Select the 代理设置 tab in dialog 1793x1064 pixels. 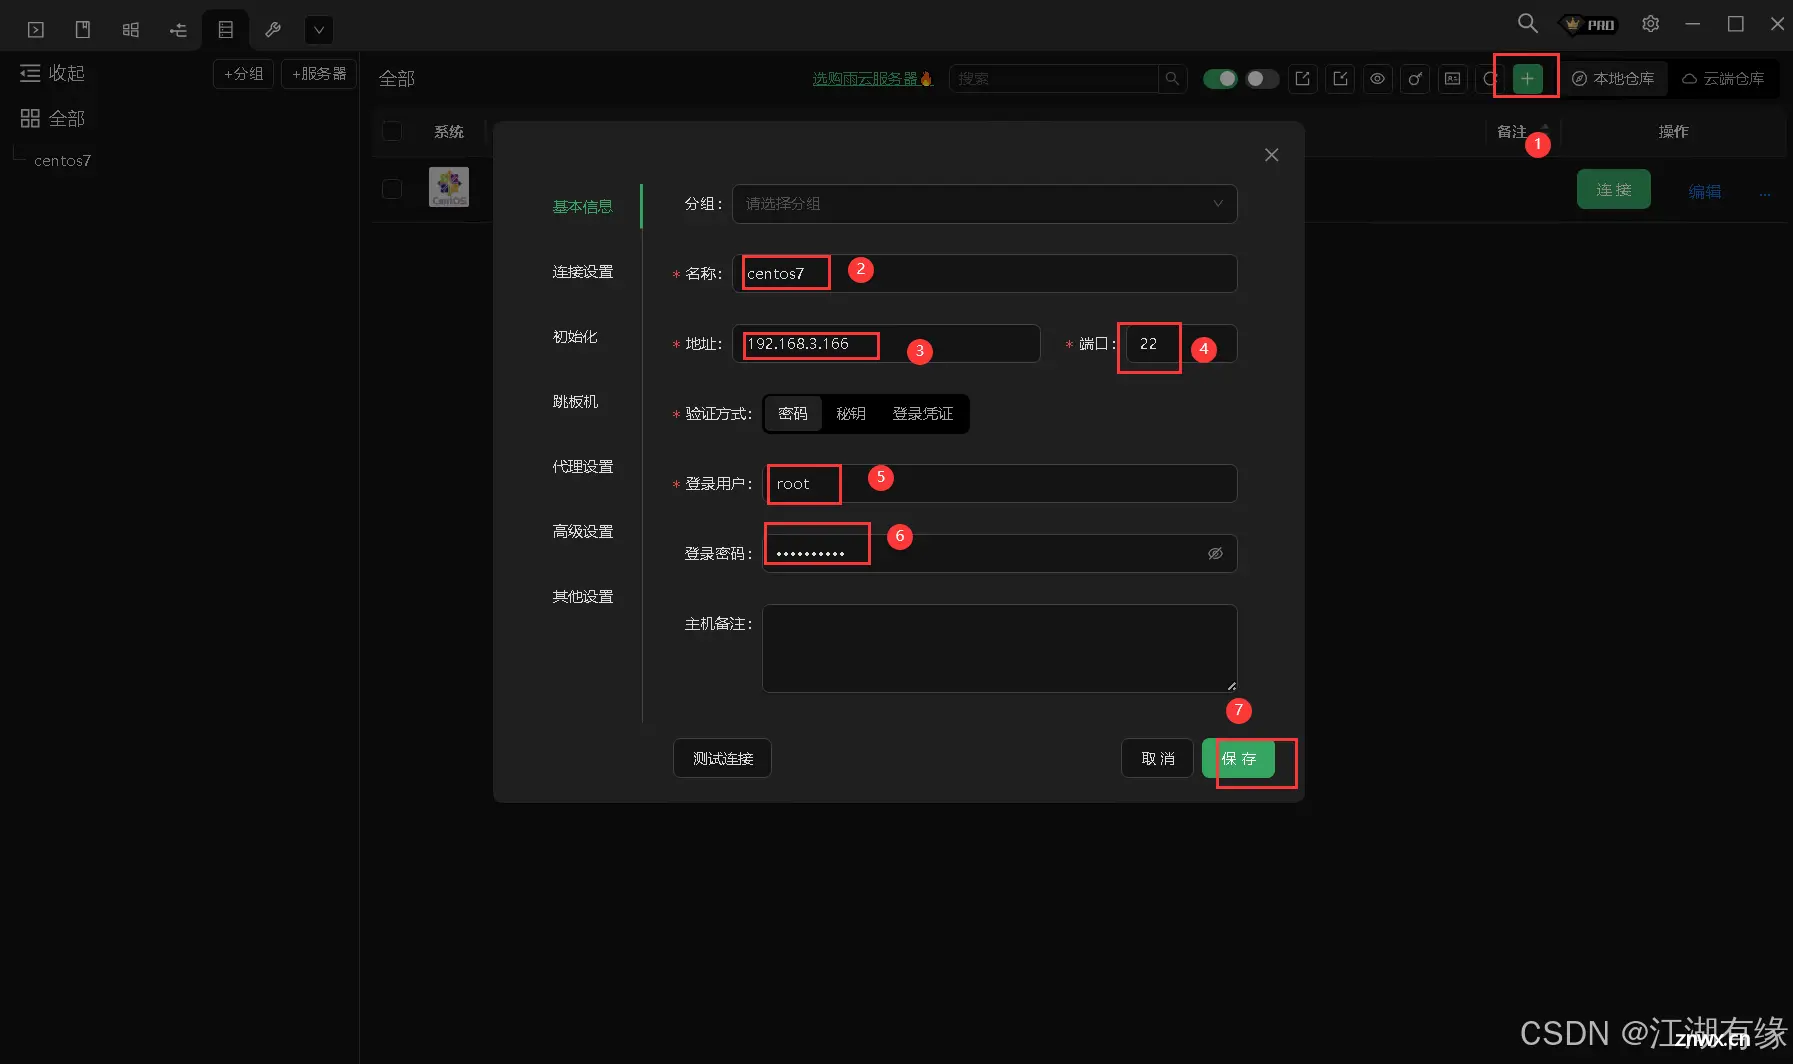click(x=582, y=467)
